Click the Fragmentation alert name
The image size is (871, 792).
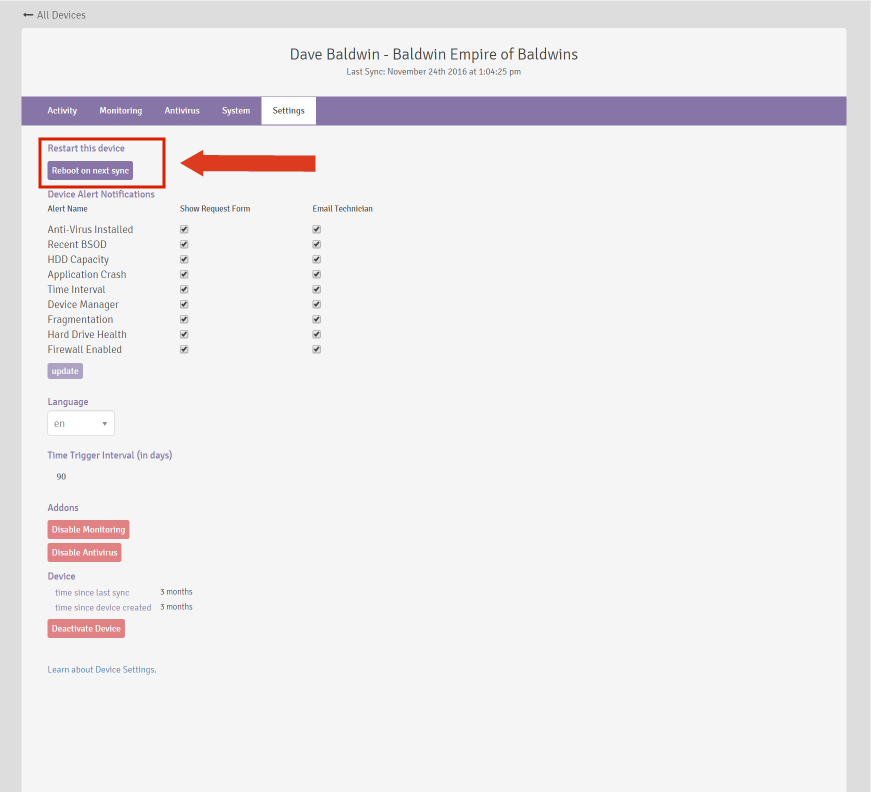(80, 319)
